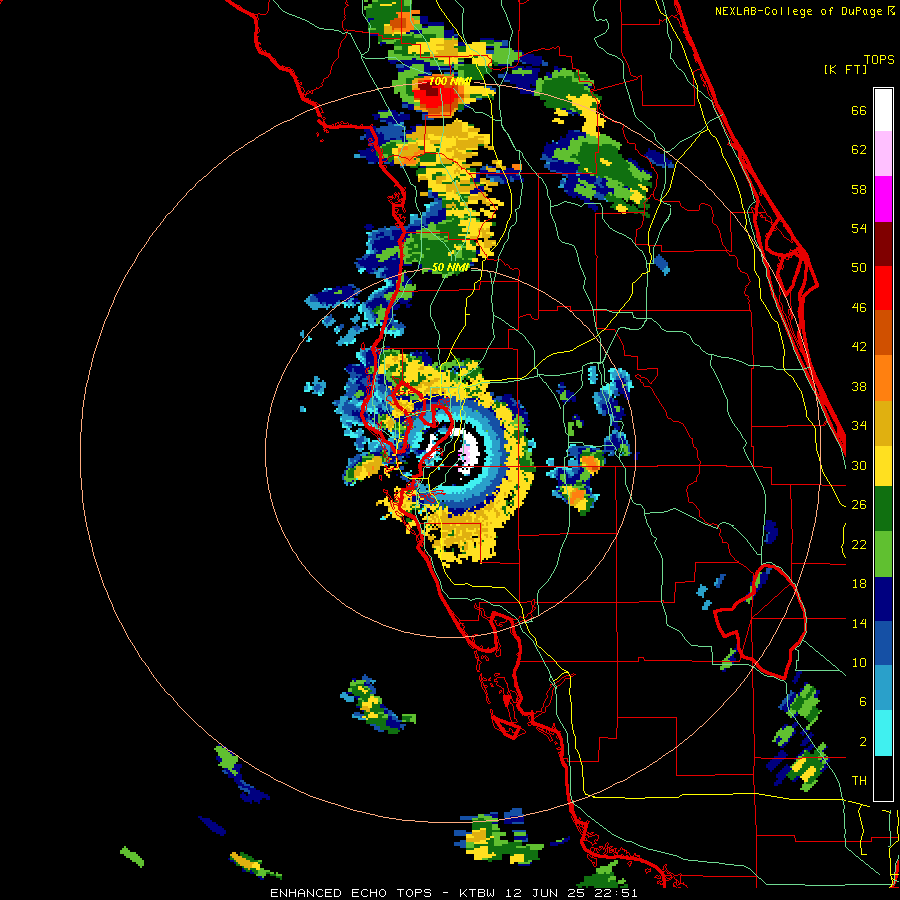Click the 50 NMI range ring label

[x=450, y=267]
